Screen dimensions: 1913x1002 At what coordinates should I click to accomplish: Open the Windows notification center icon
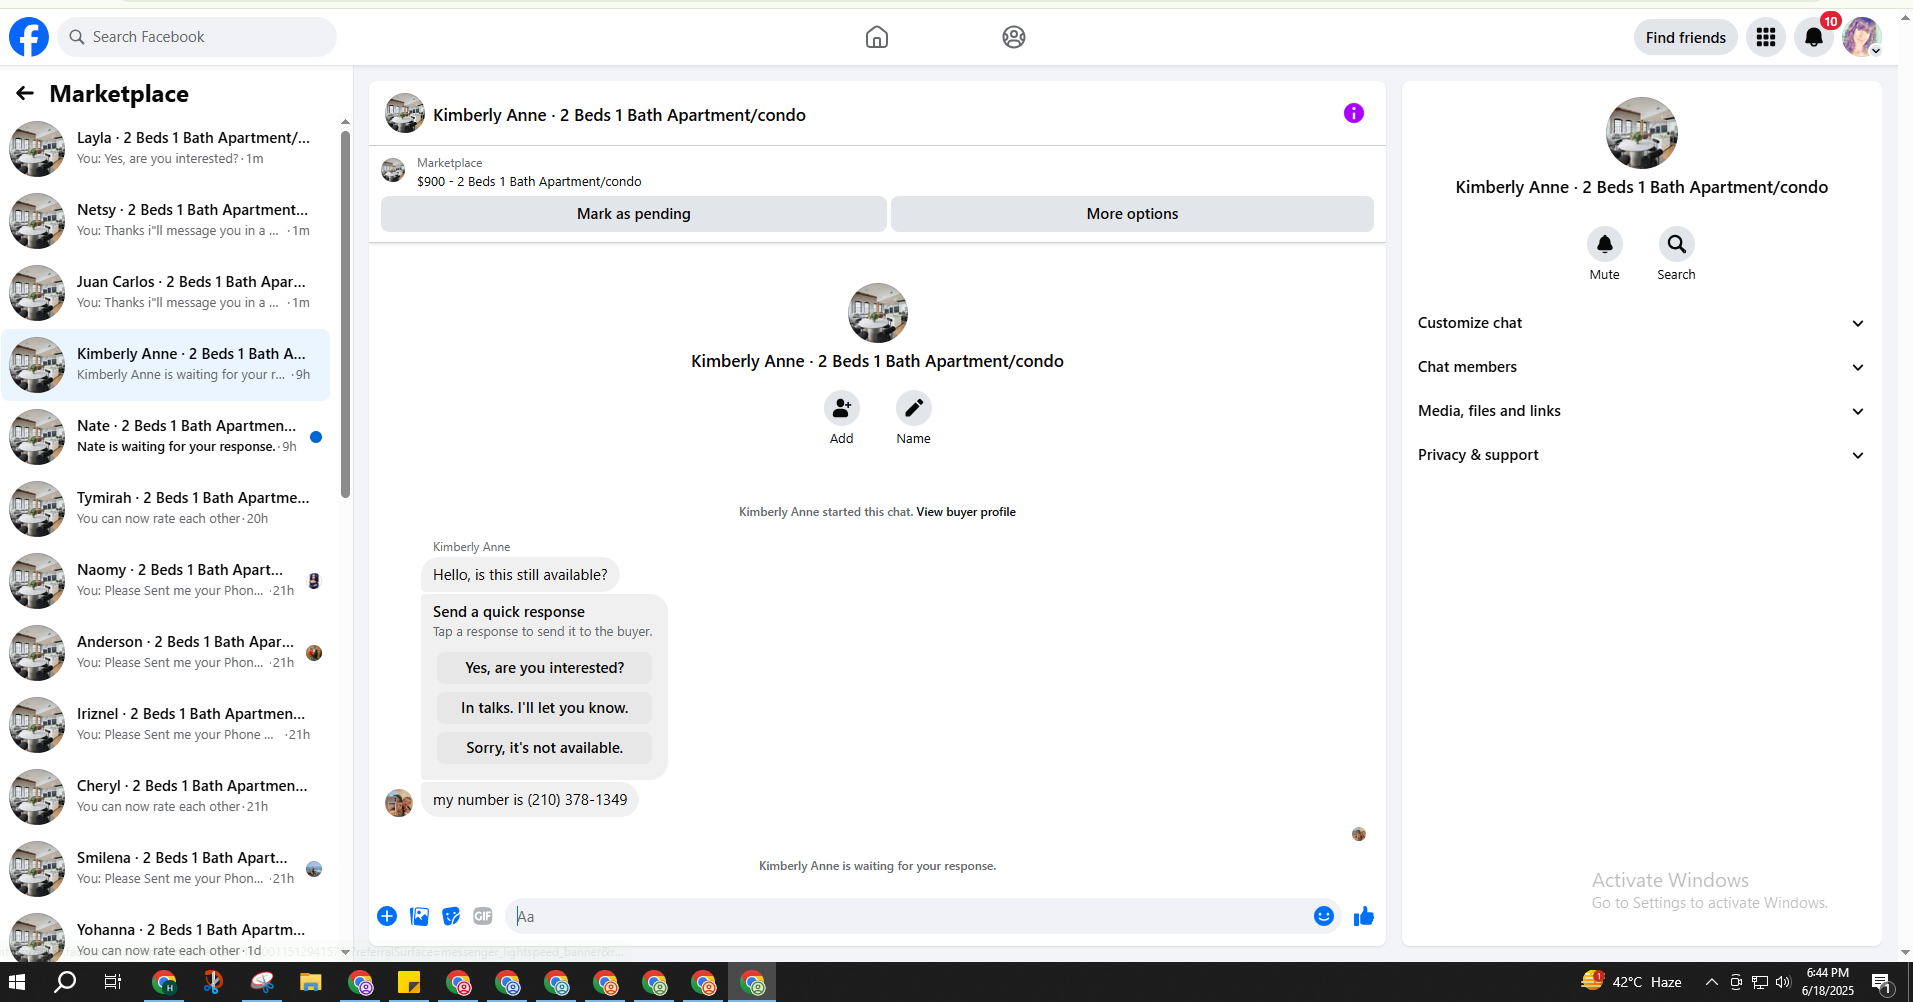point(1882,983)
